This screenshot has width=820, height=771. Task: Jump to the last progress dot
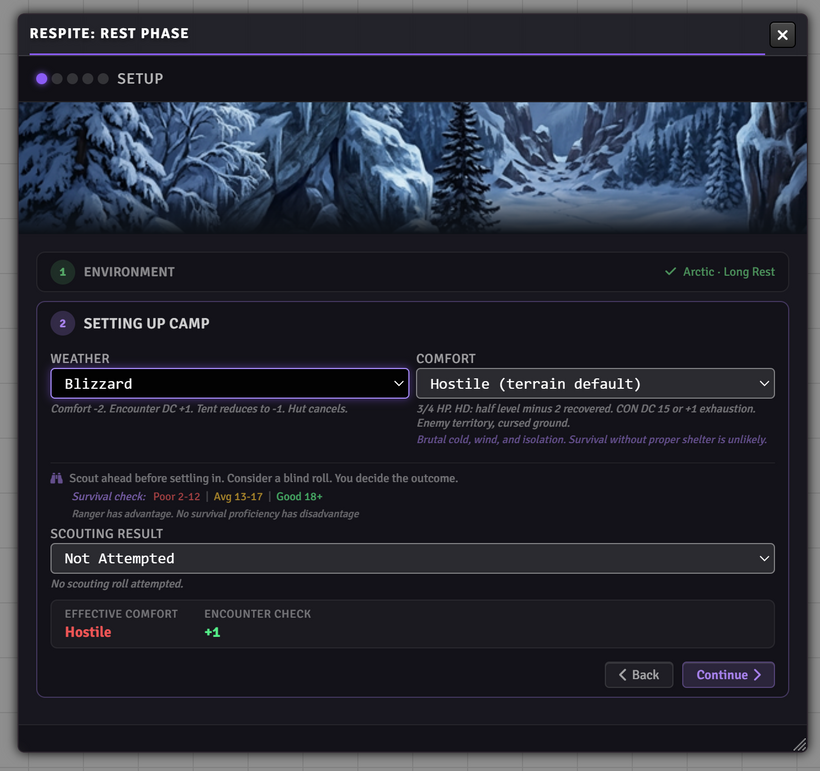point(103,79)
